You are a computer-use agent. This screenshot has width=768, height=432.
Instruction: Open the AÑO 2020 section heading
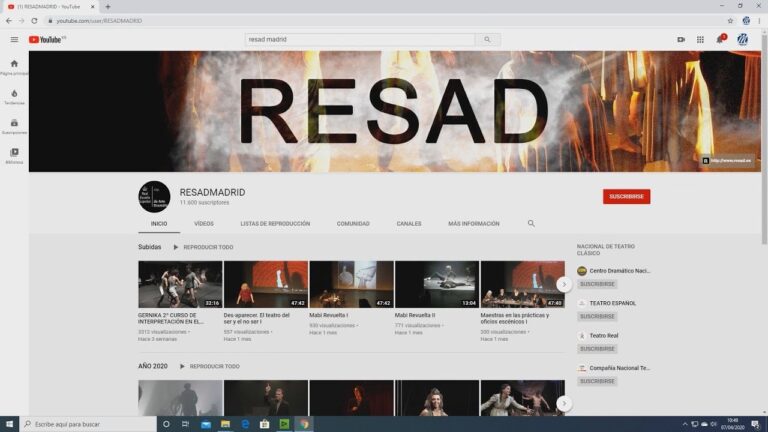tap(153, 366)
